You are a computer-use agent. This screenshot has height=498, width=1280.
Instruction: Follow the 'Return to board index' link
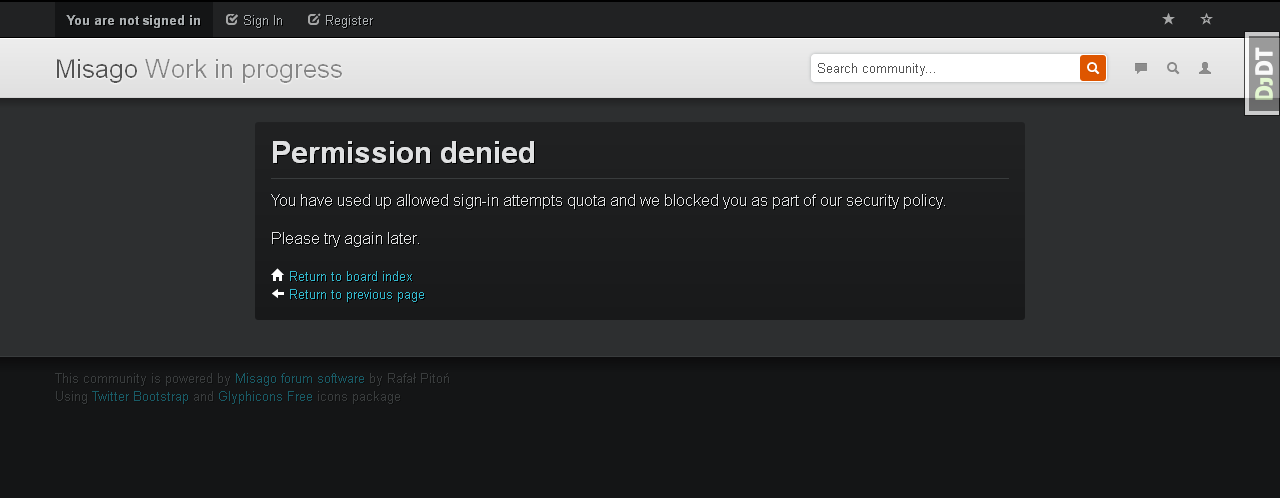[350, 276]
